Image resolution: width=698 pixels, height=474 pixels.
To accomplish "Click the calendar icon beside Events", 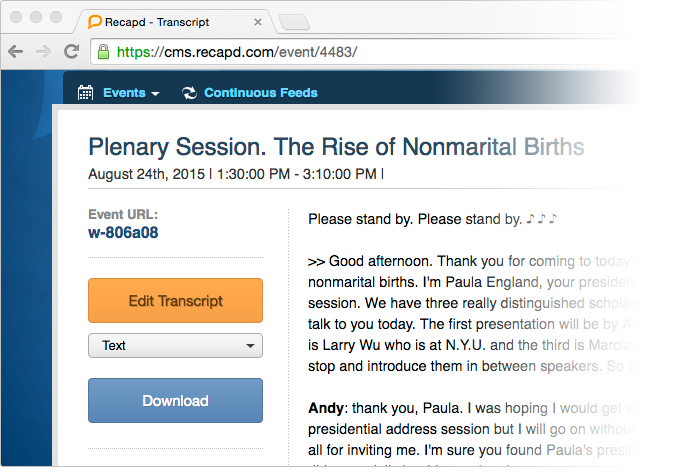I will (x=85, y=93).
